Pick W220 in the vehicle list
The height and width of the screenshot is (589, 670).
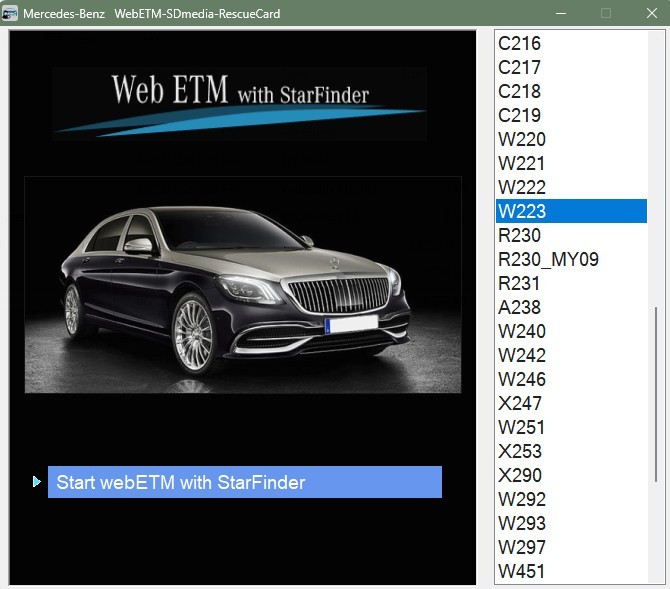point(522,139)
